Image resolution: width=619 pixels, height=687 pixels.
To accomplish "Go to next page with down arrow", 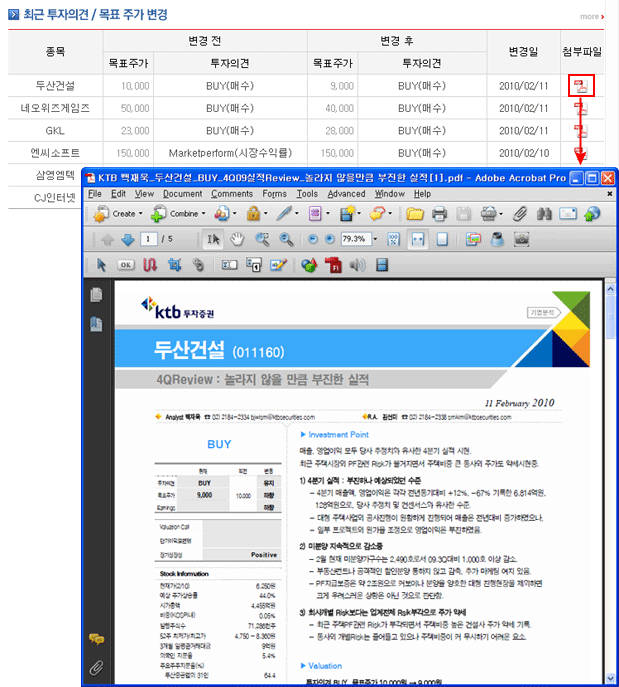I will pyautogui.click(x=127, y=240).
